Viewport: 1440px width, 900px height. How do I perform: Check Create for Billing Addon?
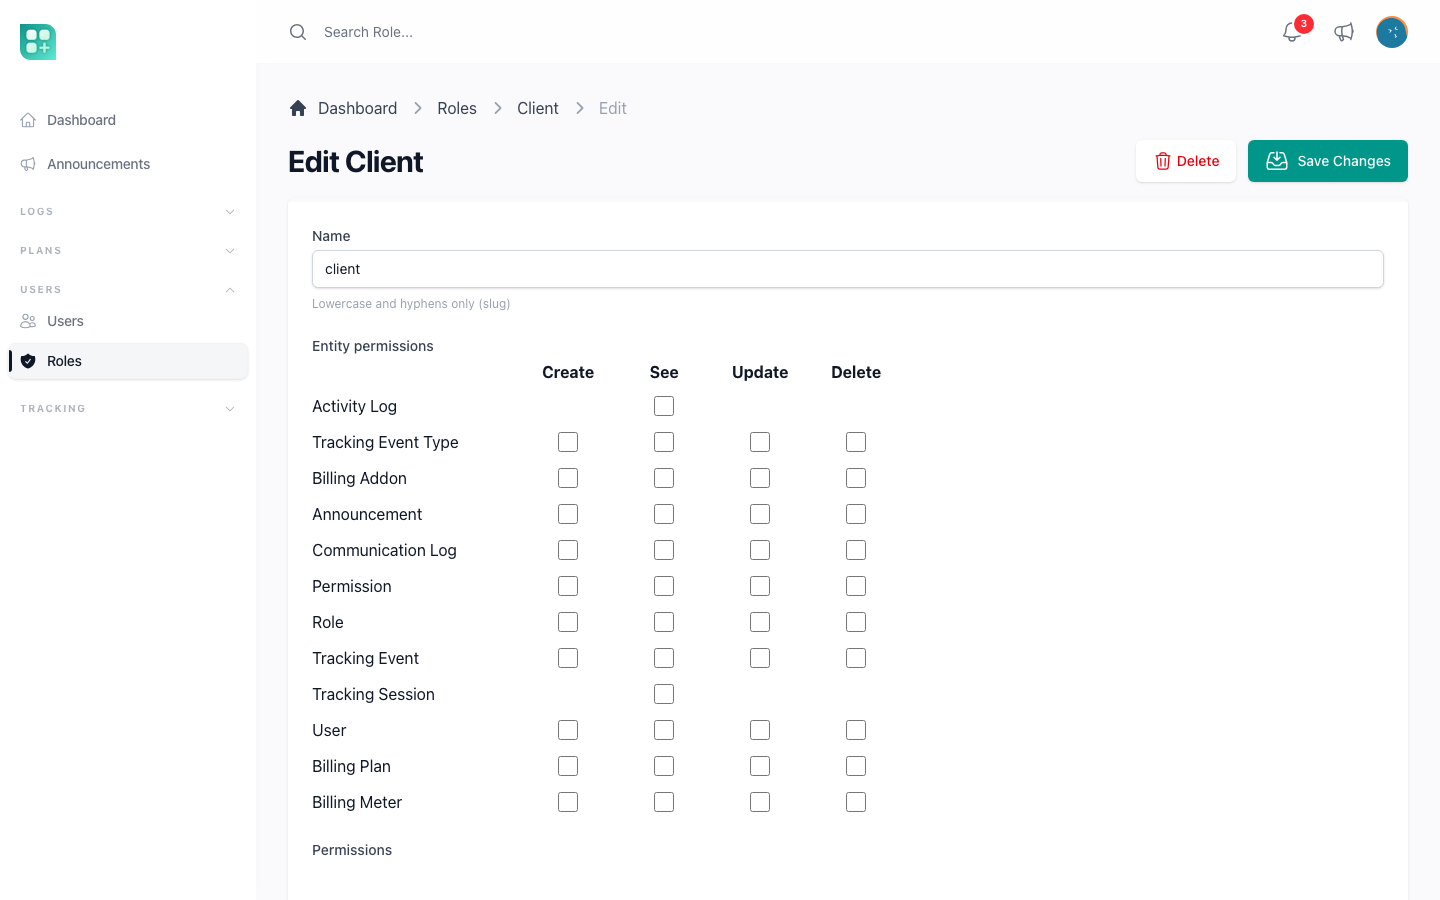coord(568,478)
